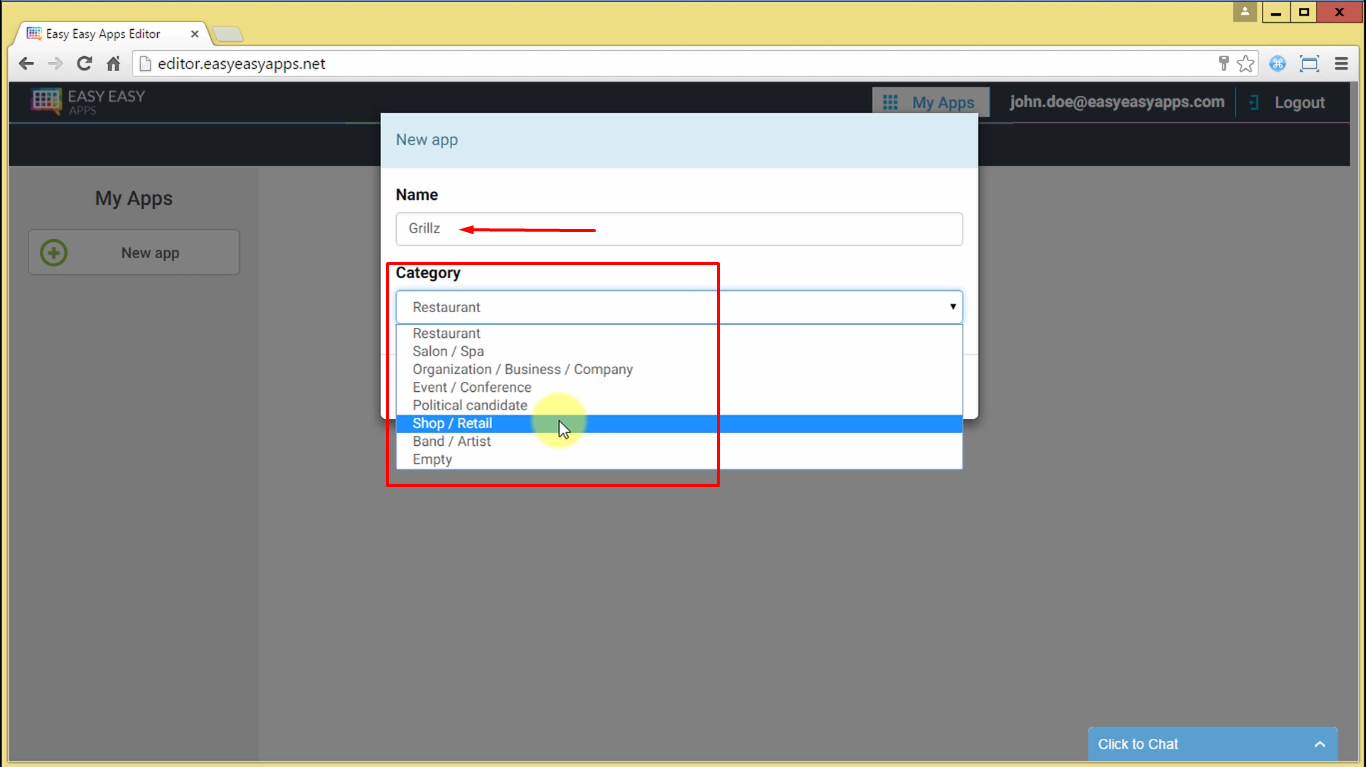Click the saved password key icon
Screen dimensions: 1366x767
[1223, 64]
